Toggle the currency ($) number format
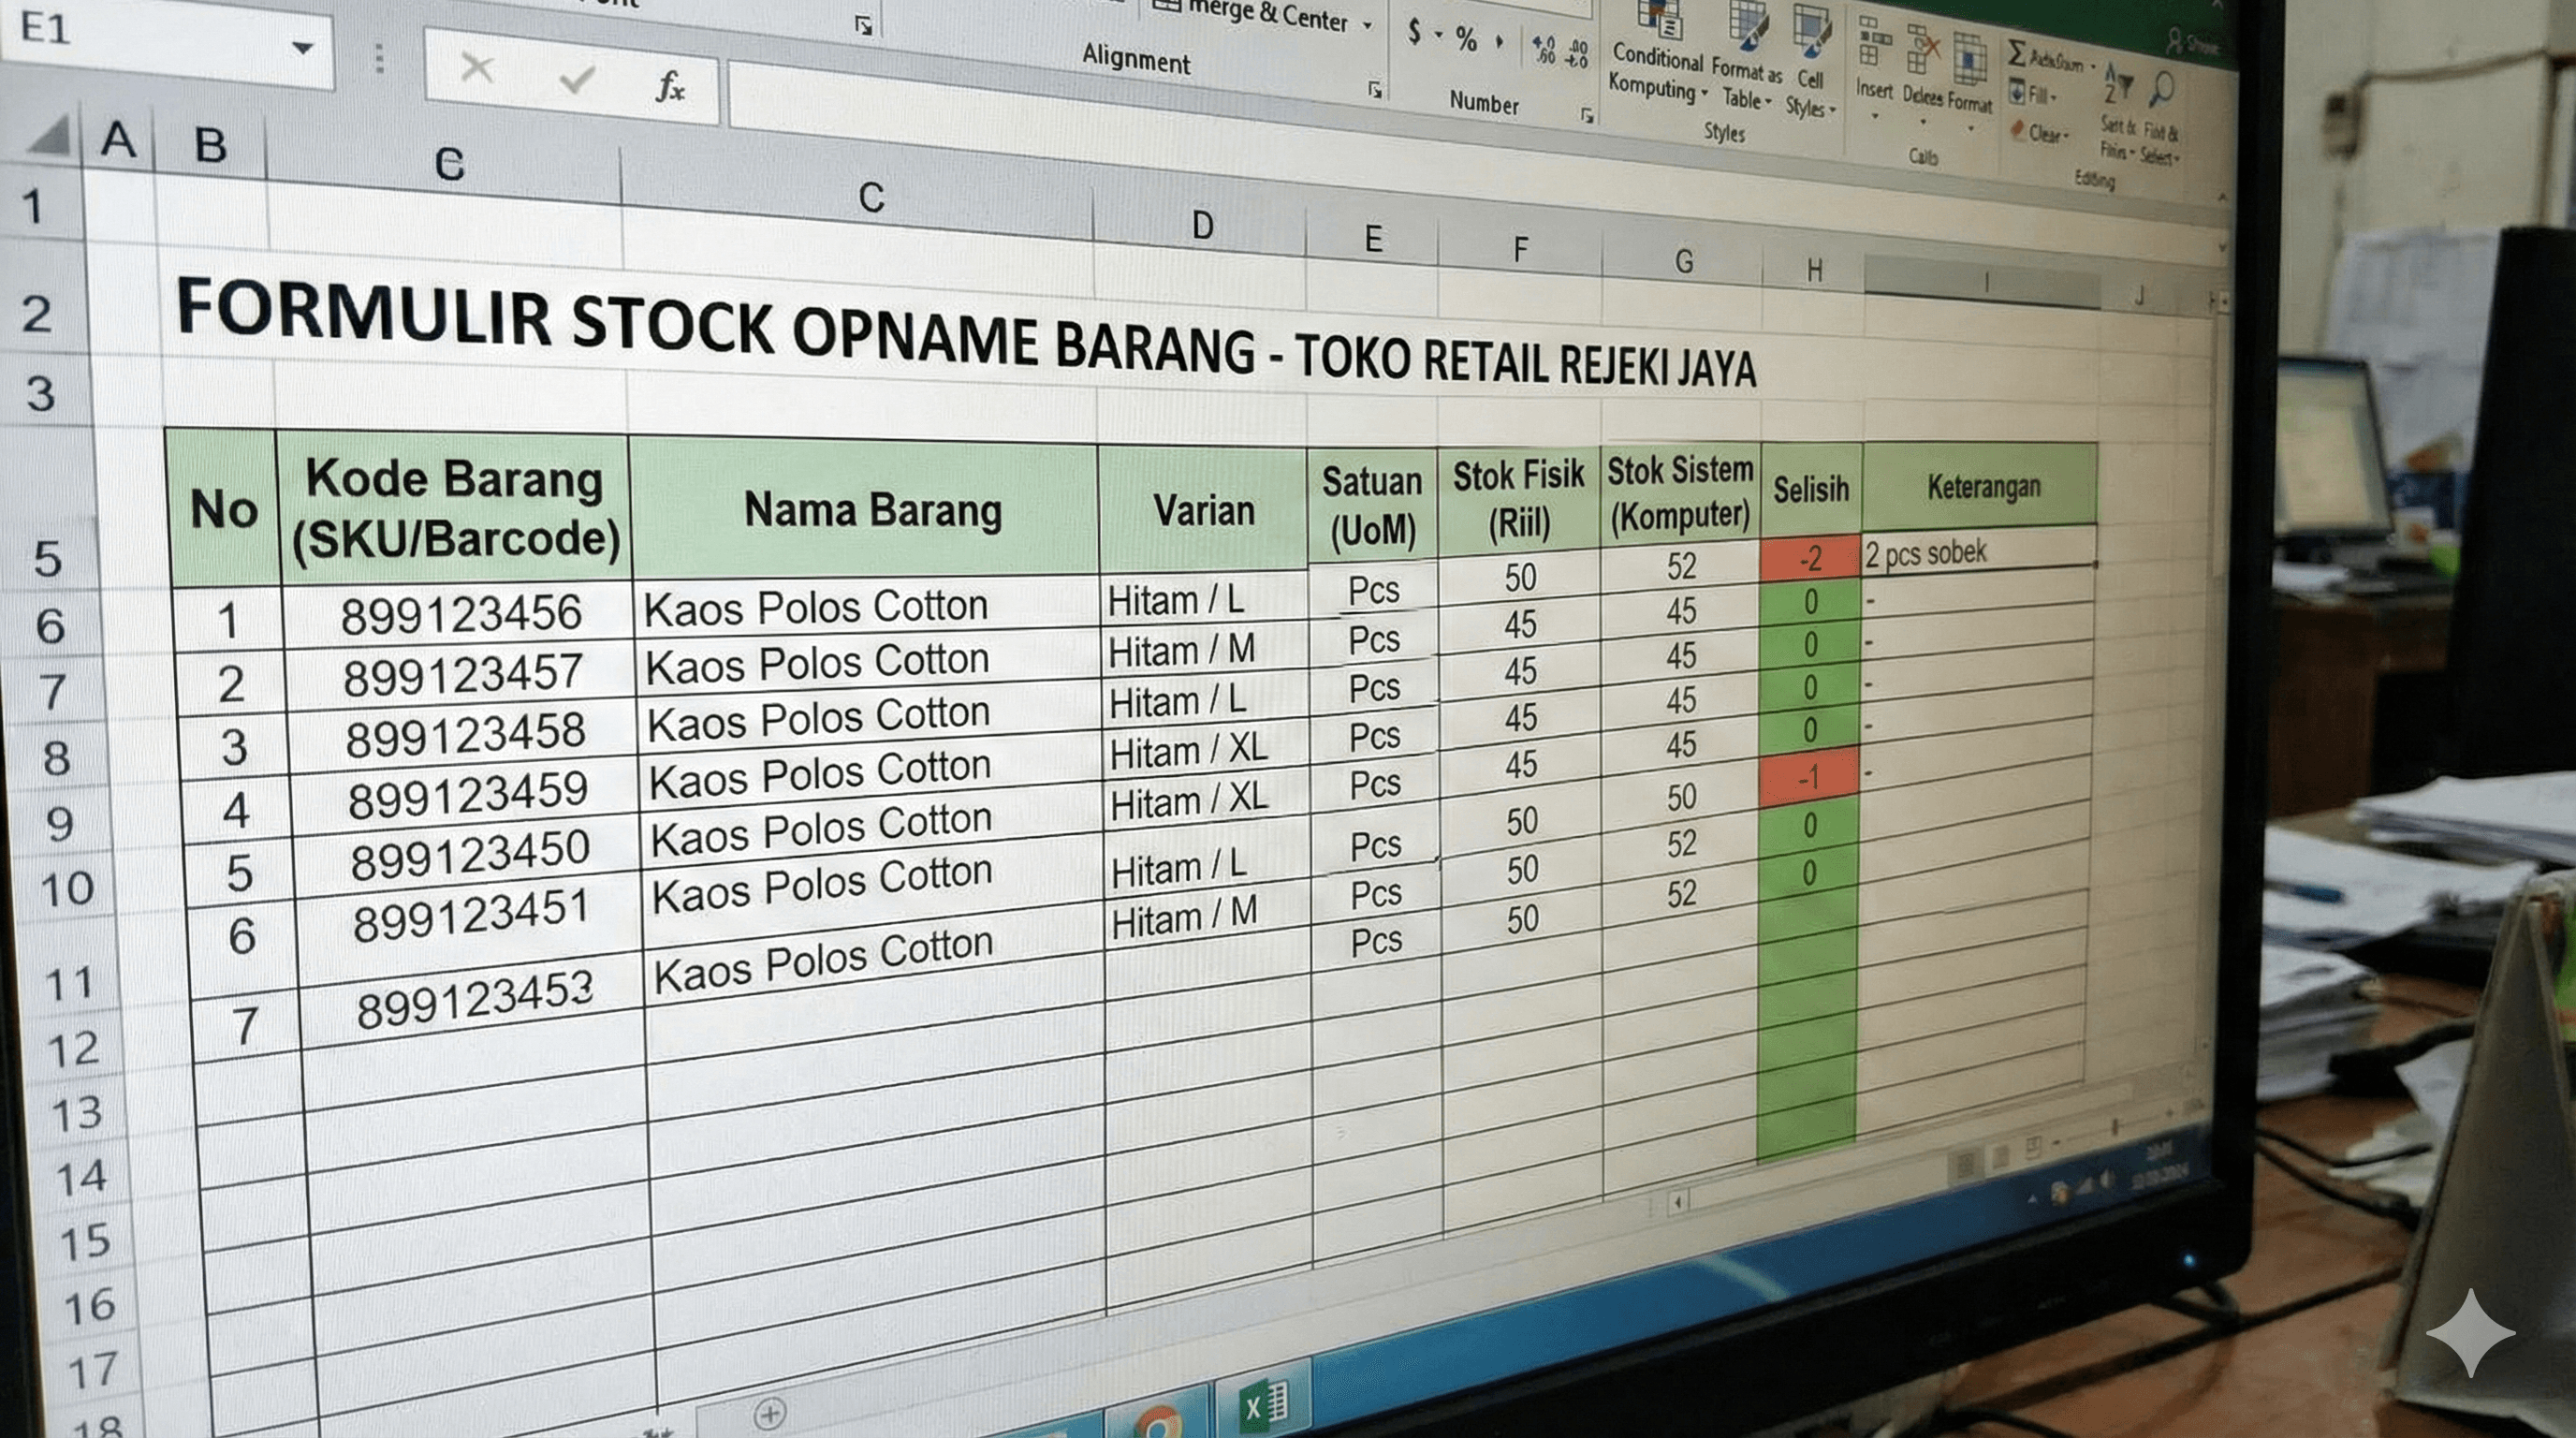The height and width of the screenshot is (1438, 2576). coord(1414,32)
